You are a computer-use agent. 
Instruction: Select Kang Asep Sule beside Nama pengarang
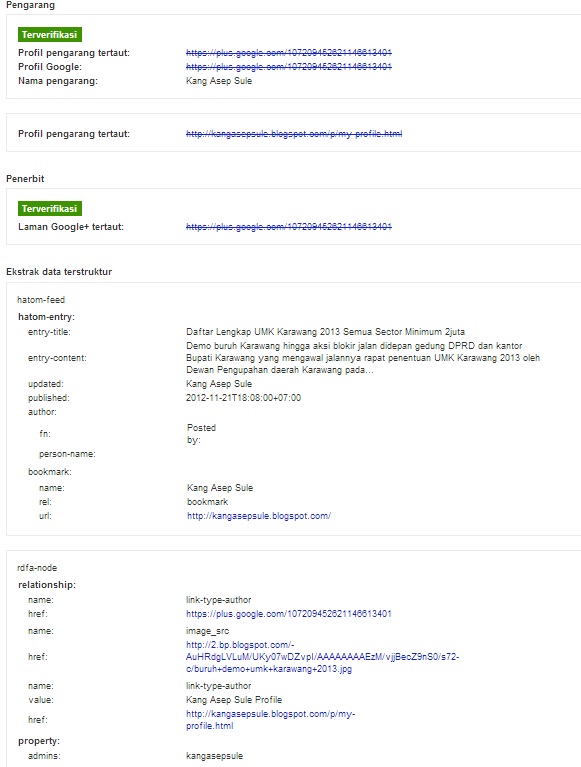pos(219,81)
